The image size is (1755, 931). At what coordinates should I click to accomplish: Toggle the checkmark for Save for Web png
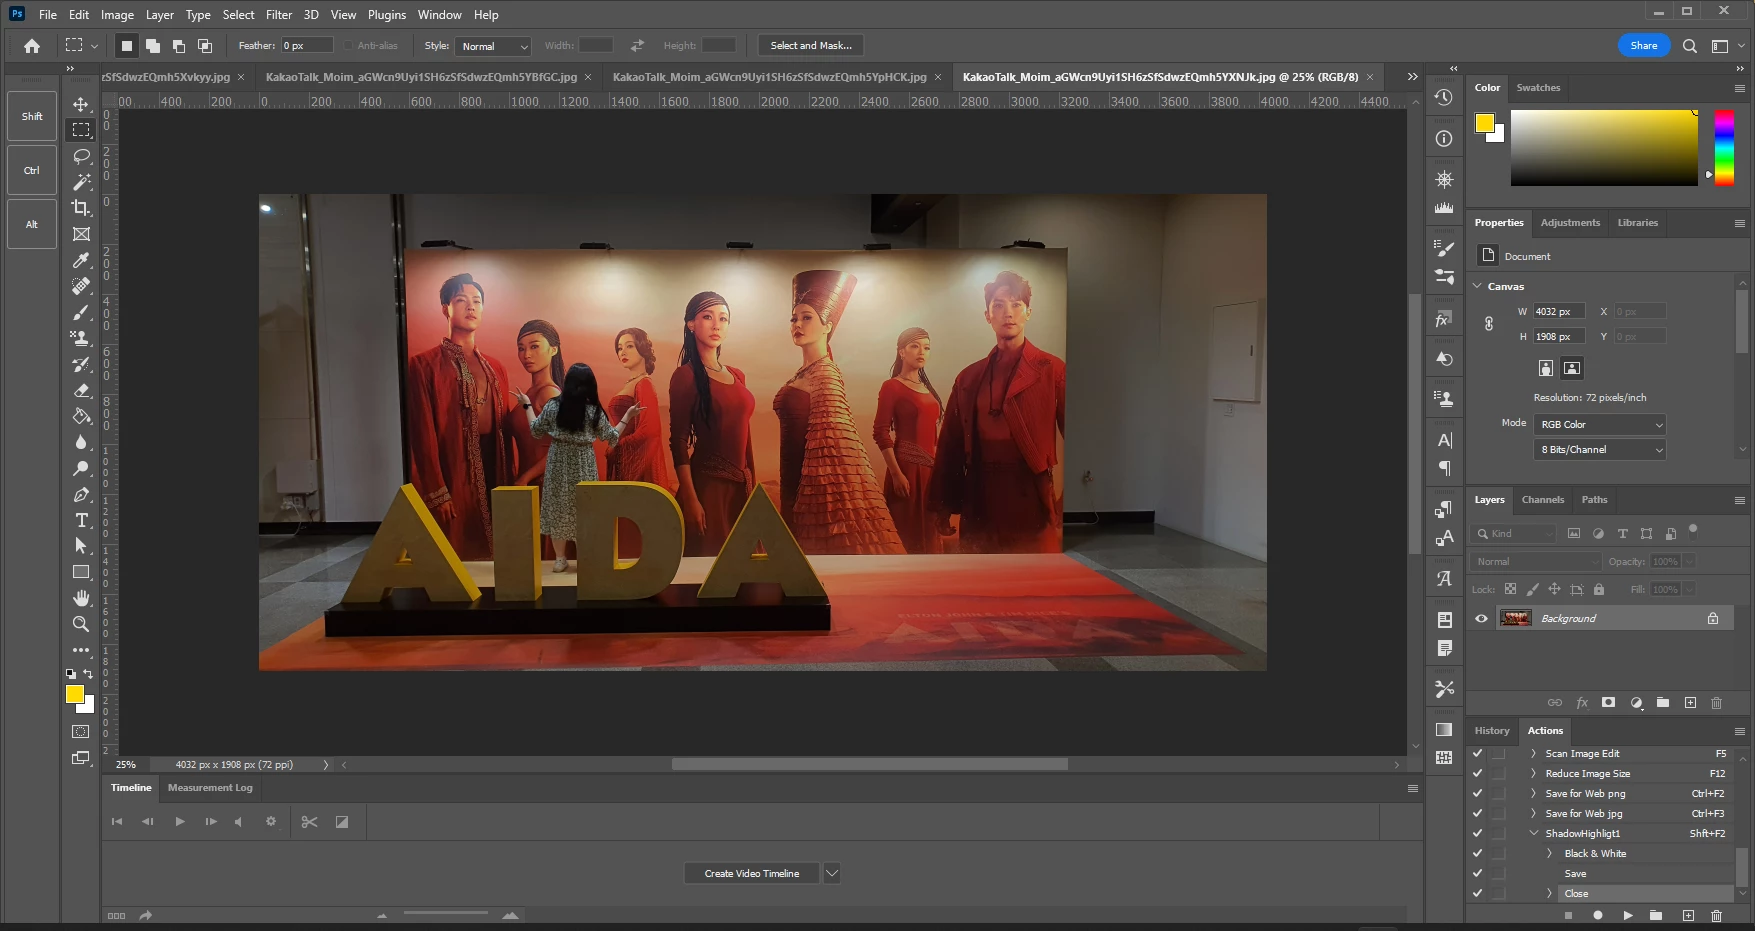1477,794
